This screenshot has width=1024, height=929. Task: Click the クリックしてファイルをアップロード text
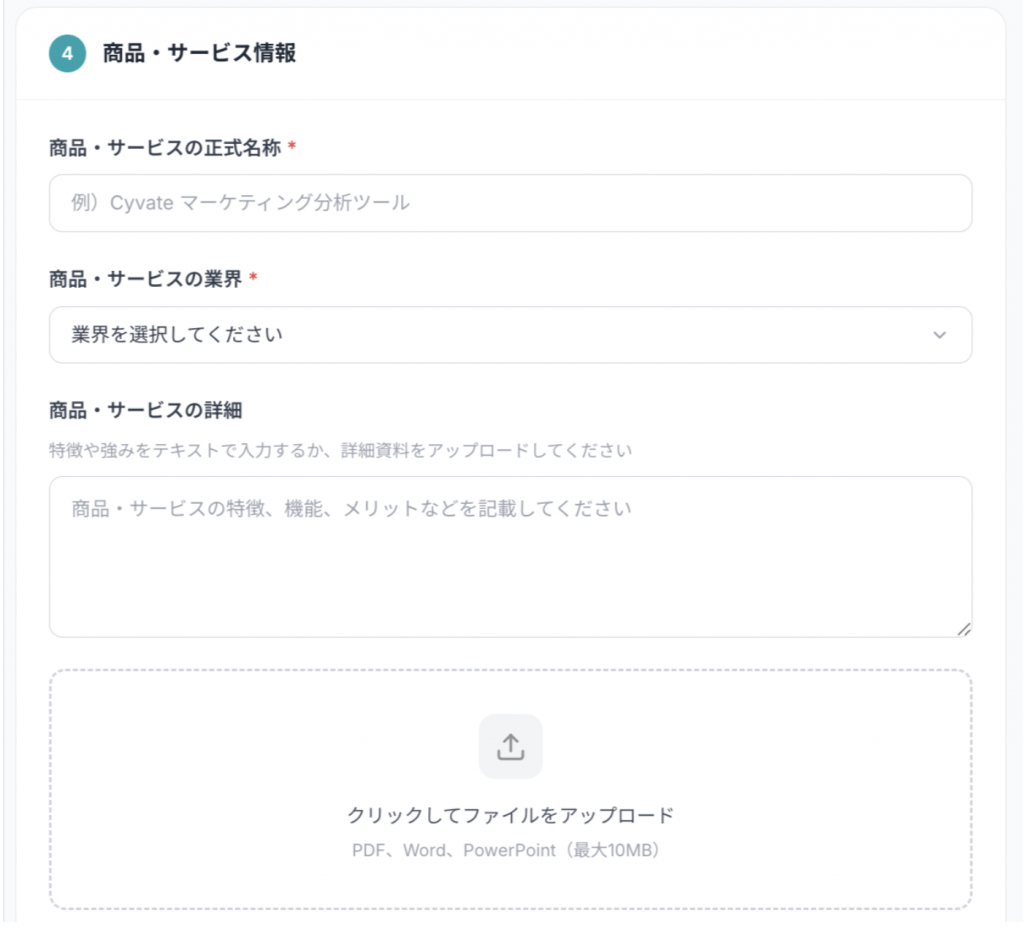(510, 815)
